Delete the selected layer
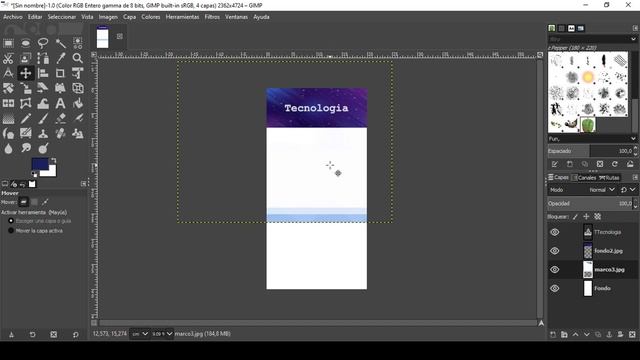 tap(632, 334)
